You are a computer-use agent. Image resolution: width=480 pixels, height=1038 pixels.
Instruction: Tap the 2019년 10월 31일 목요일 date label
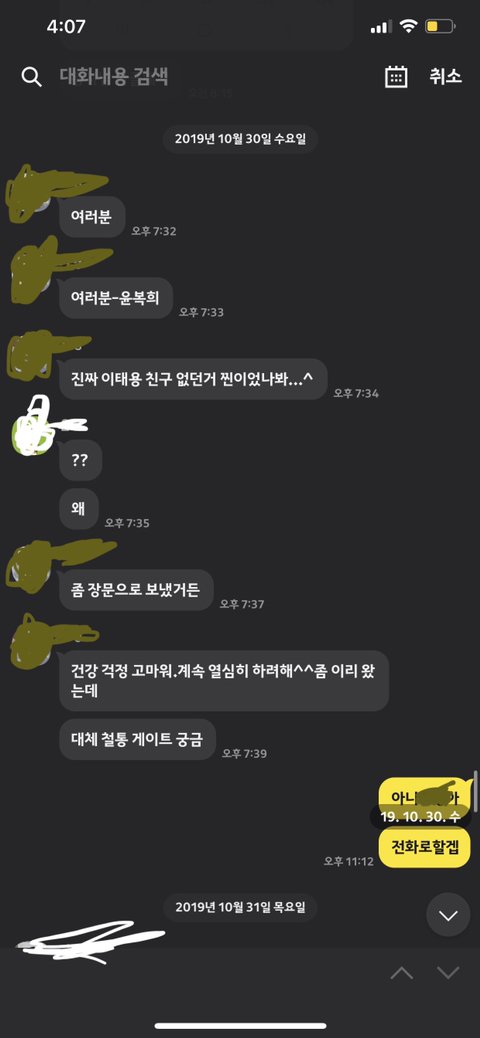coord(240,907)
